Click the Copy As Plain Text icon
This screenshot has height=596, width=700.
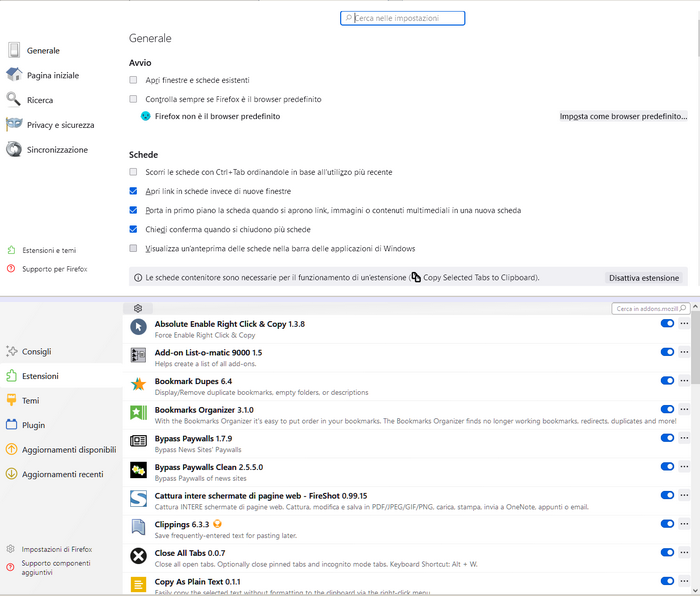click(138, 584)
